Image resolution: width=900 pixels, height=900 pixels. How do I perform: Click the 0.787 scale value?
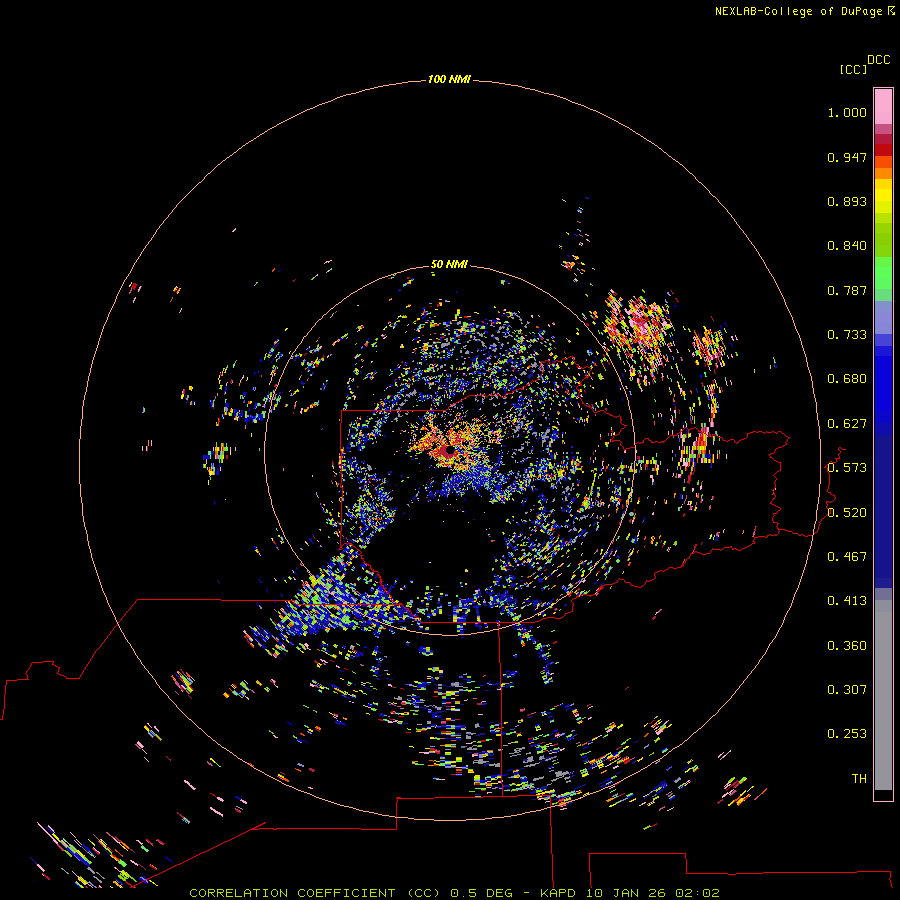click(x=847, y=290)
